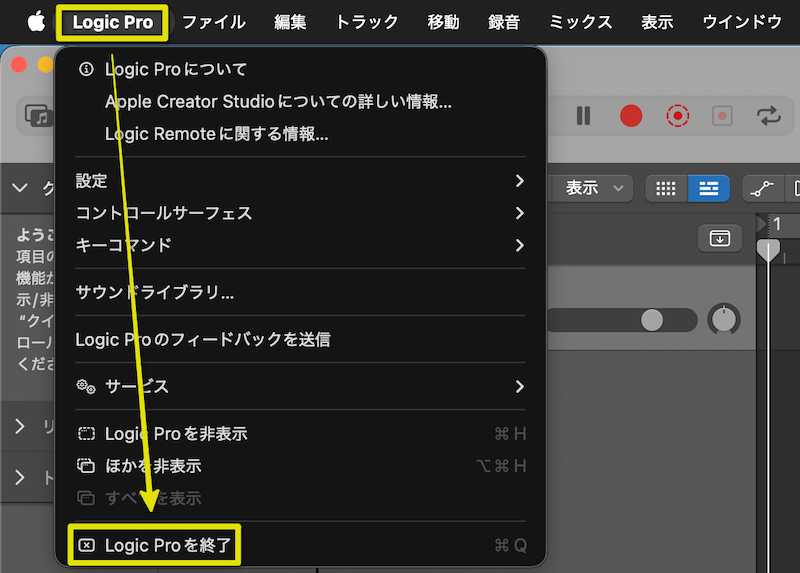Choose ほかを非表示
This screenshot has width=800, height=573.
301,466
